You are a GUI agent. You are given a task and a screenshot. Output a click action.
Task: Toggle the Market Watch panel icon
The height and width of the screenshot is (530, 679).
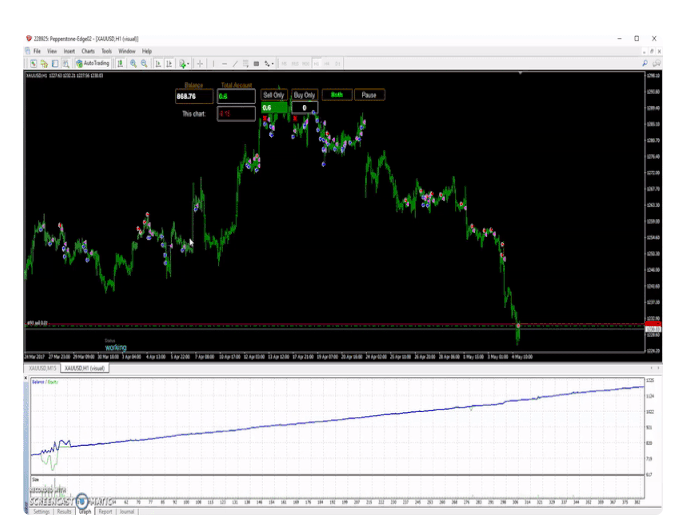(x=55, y=64)
